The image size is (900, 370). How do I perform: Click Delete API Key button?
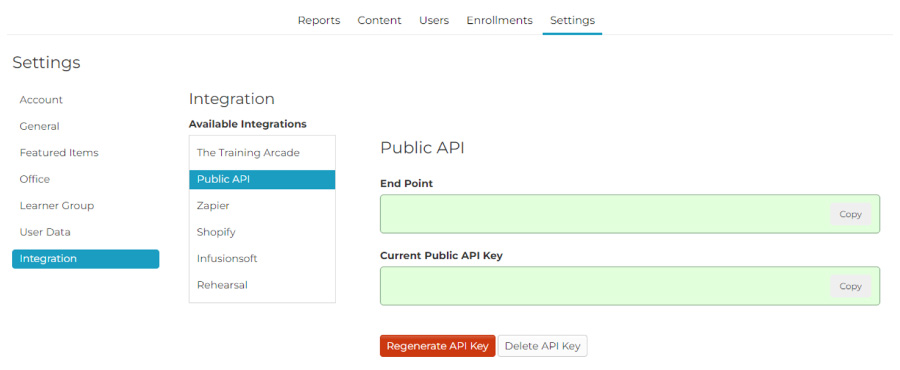coord(542,346)
